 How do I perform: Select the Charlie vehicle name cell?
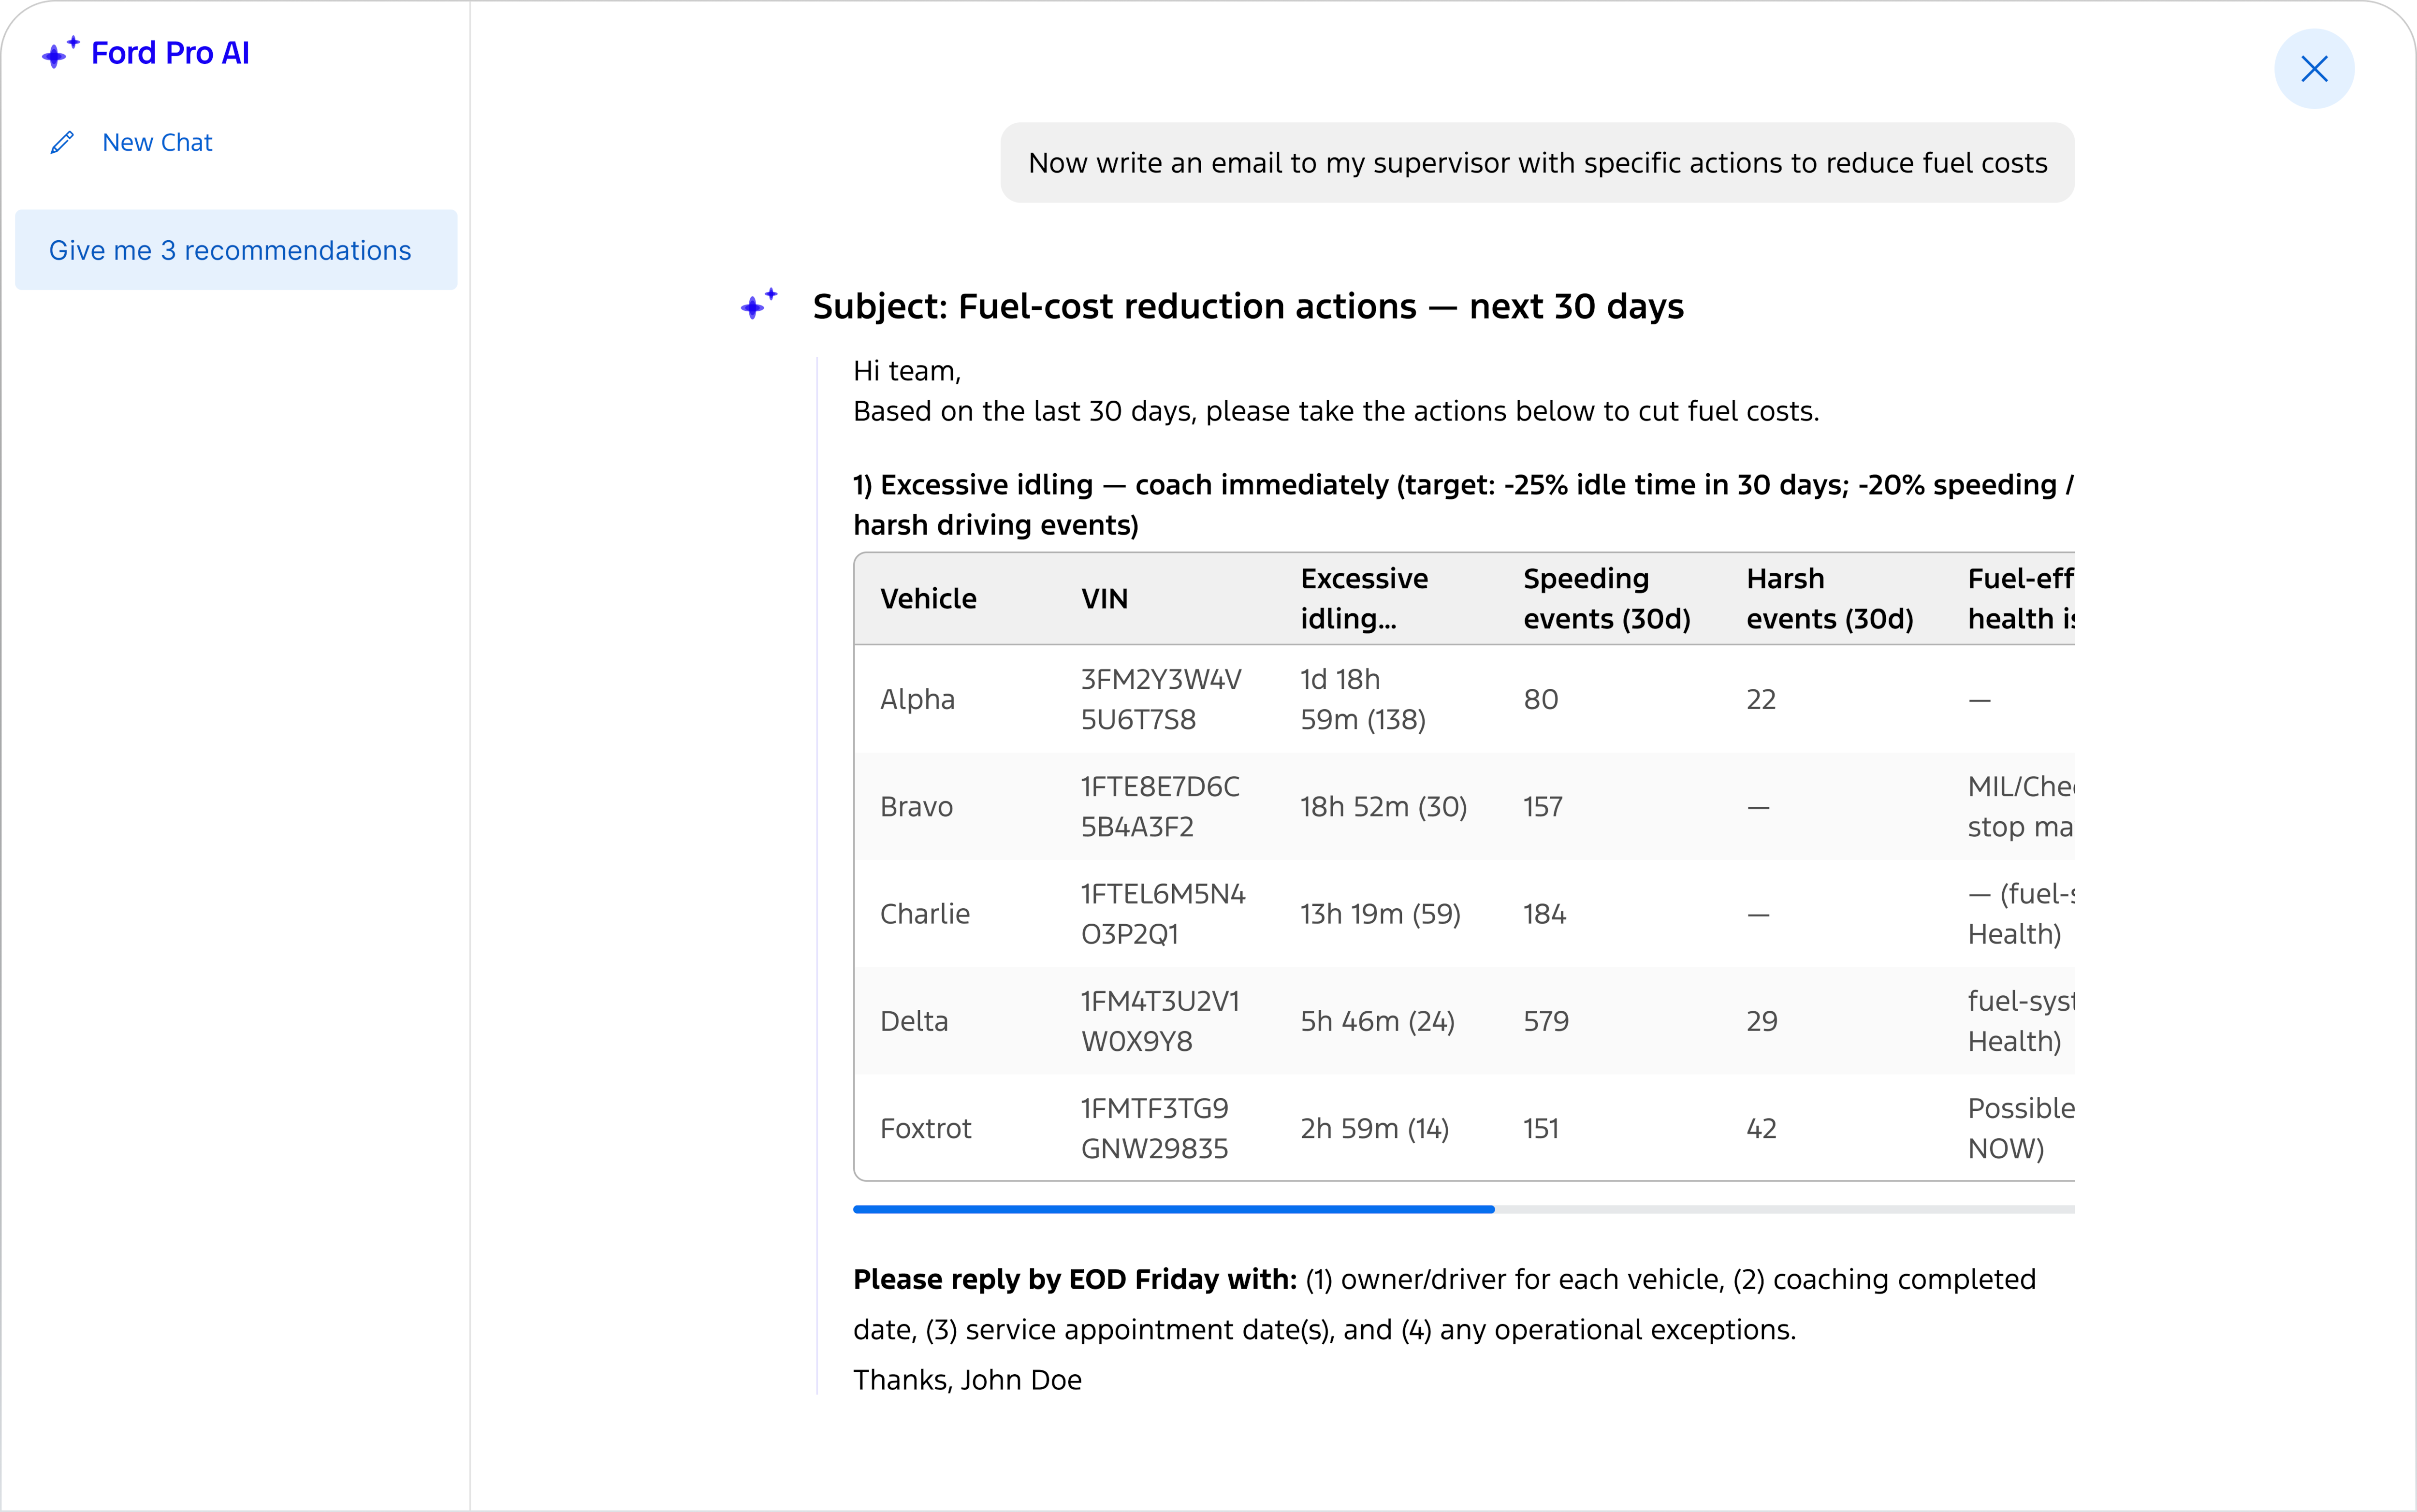click(x=924, y=913)
